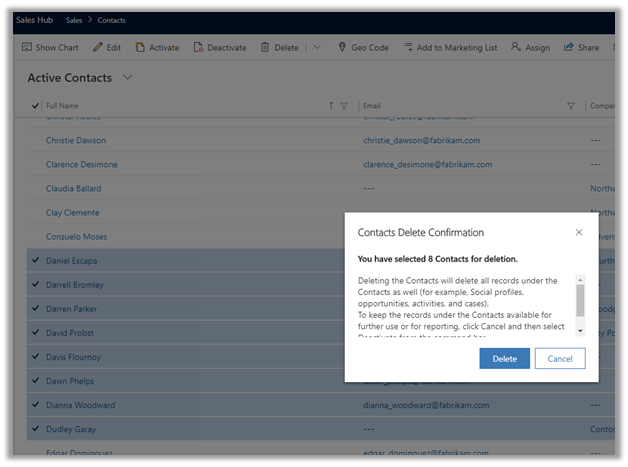Click the Show Chart icon
The height and width of the screenshot is (467, 628).
27,47
